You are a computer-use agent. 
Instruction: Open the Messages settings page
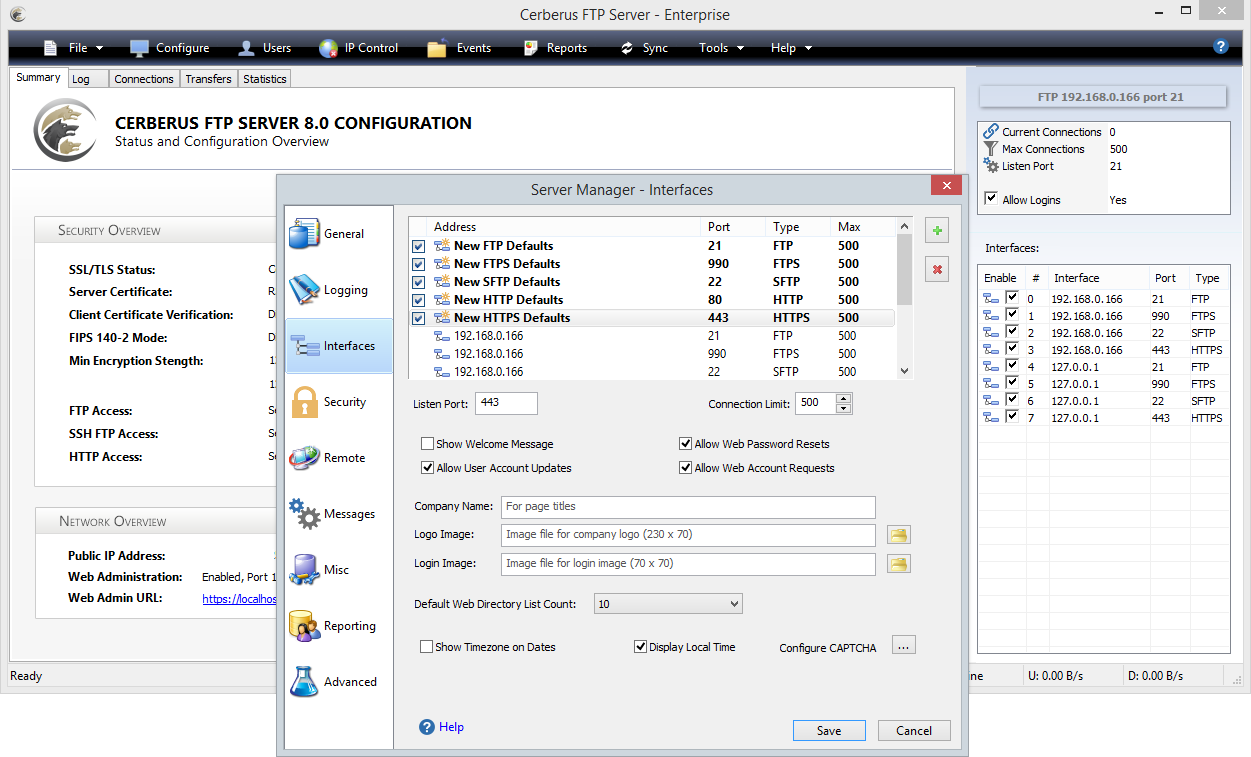click(339, 514)
